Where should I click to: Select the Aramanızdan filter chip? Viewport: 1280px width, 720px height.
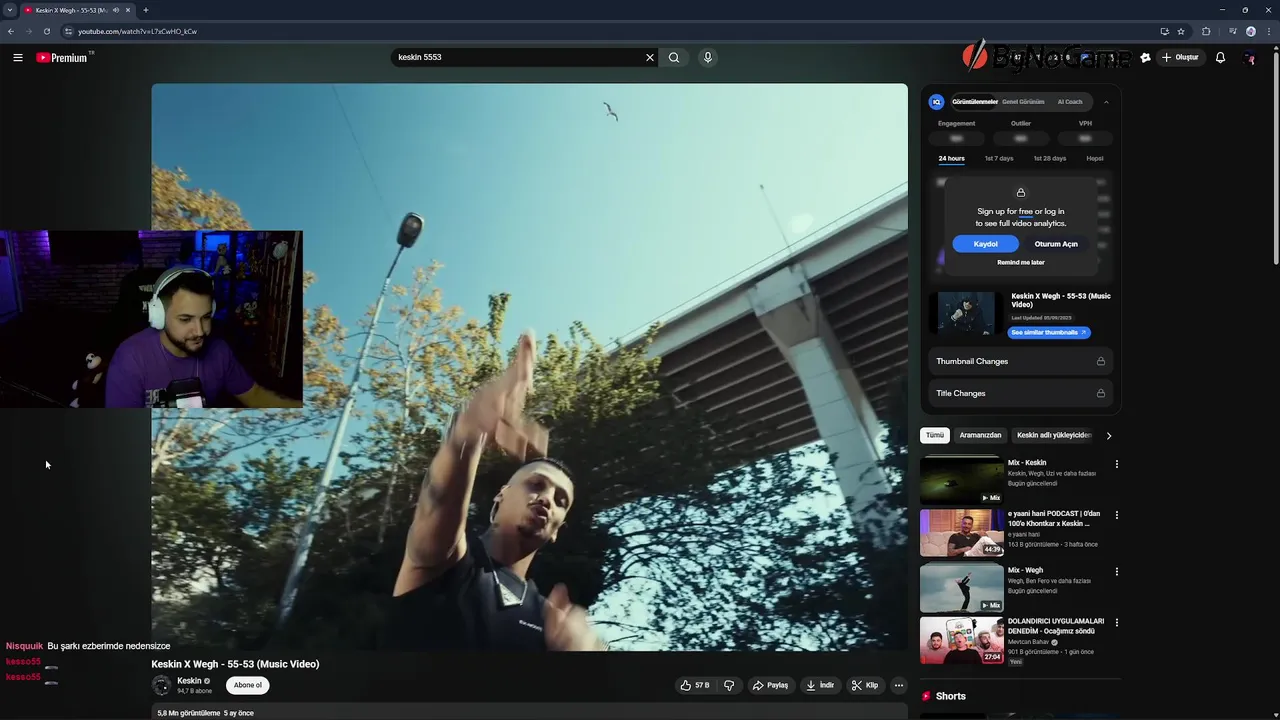click(x=980, y=435)
